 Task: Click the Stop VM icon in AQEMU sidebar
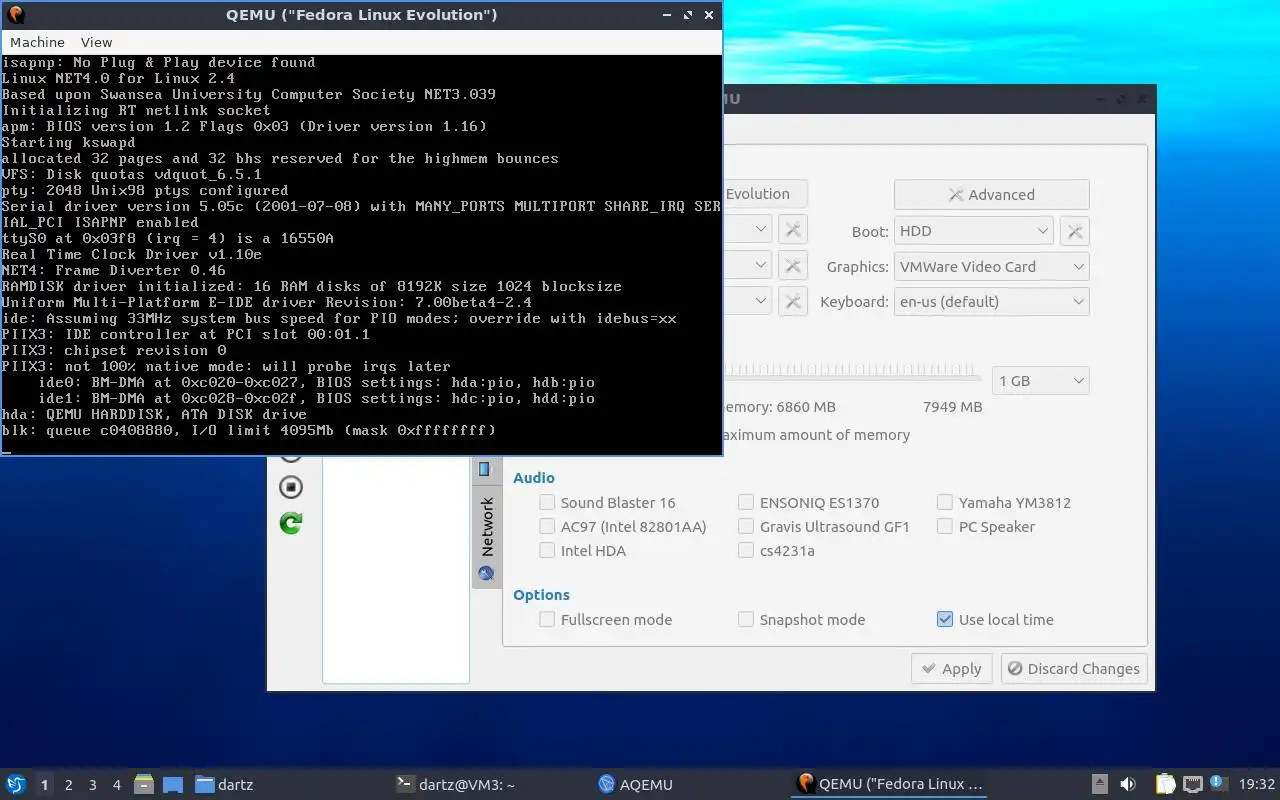click(291, 487)
